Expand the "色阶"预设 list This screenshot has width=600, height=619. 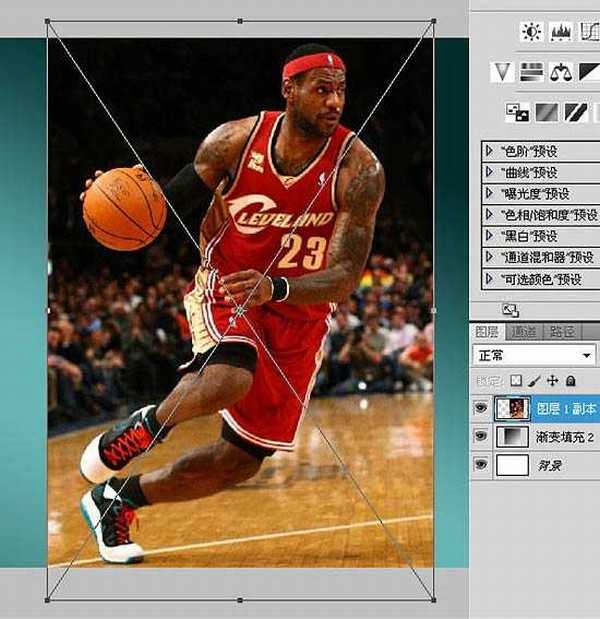tap(489, 151)
